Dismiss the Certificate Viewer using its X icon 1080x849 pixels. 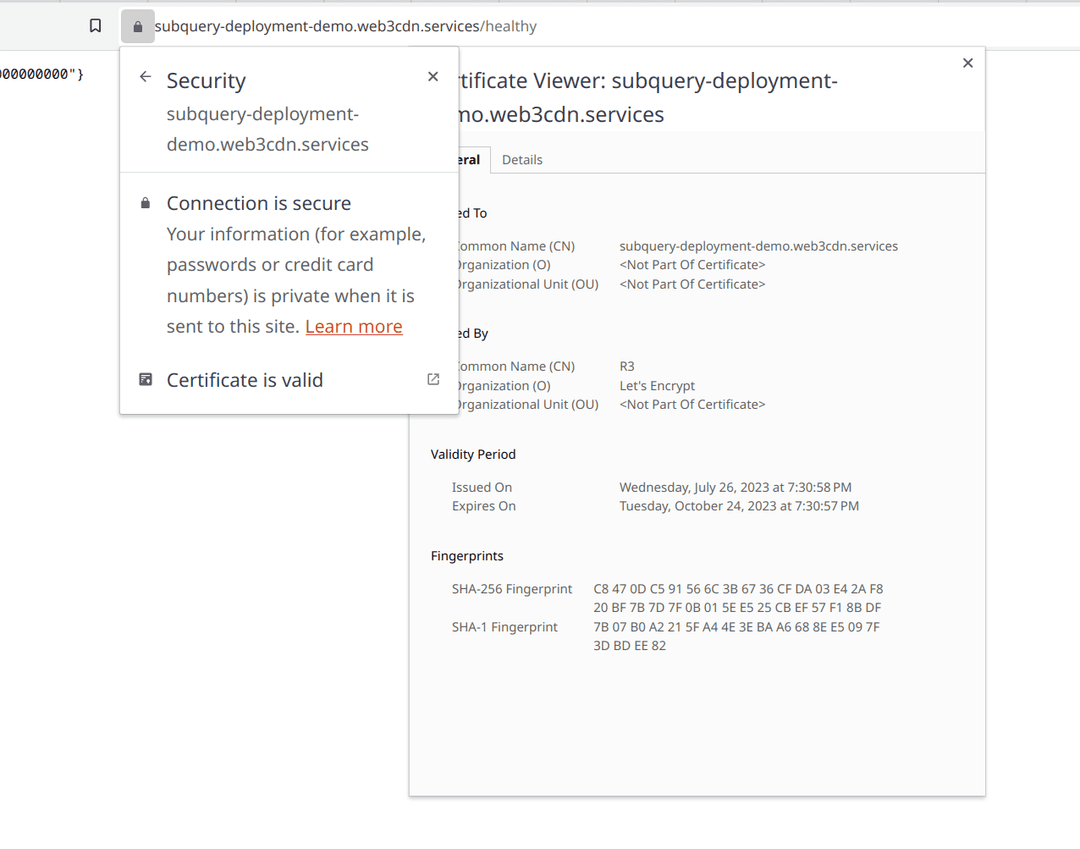(967, 62)
